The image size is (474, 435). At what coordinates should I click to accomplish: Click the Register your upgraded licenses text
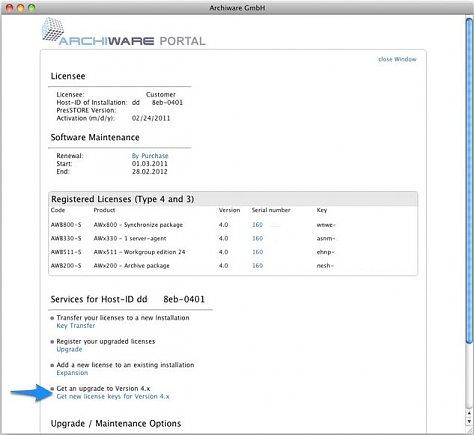106,341
